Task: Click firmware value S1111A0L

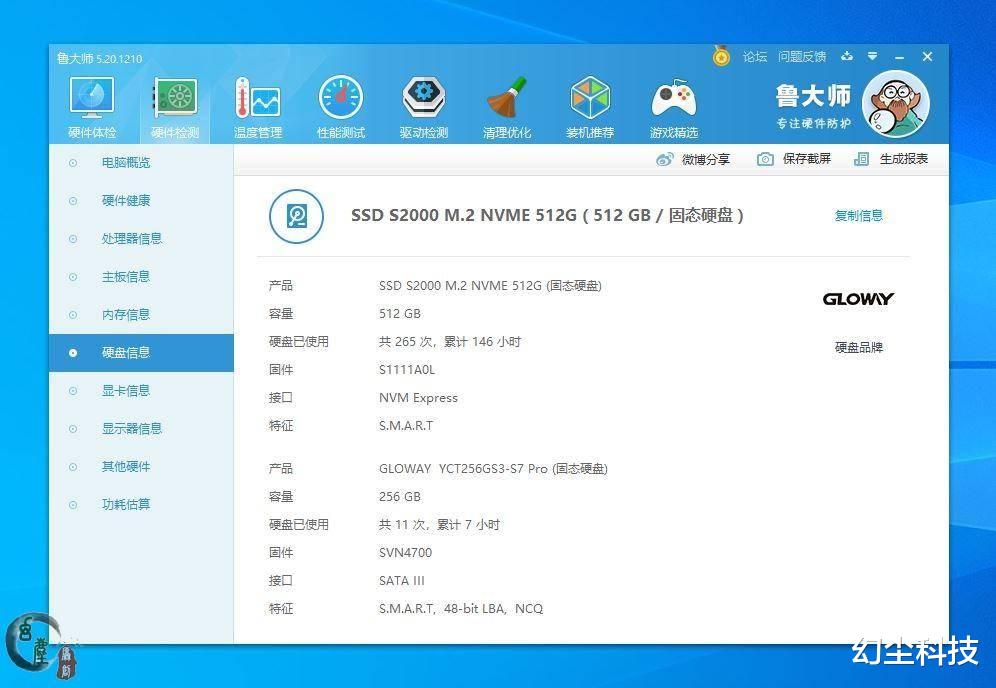Action: [x=407, y=370]
